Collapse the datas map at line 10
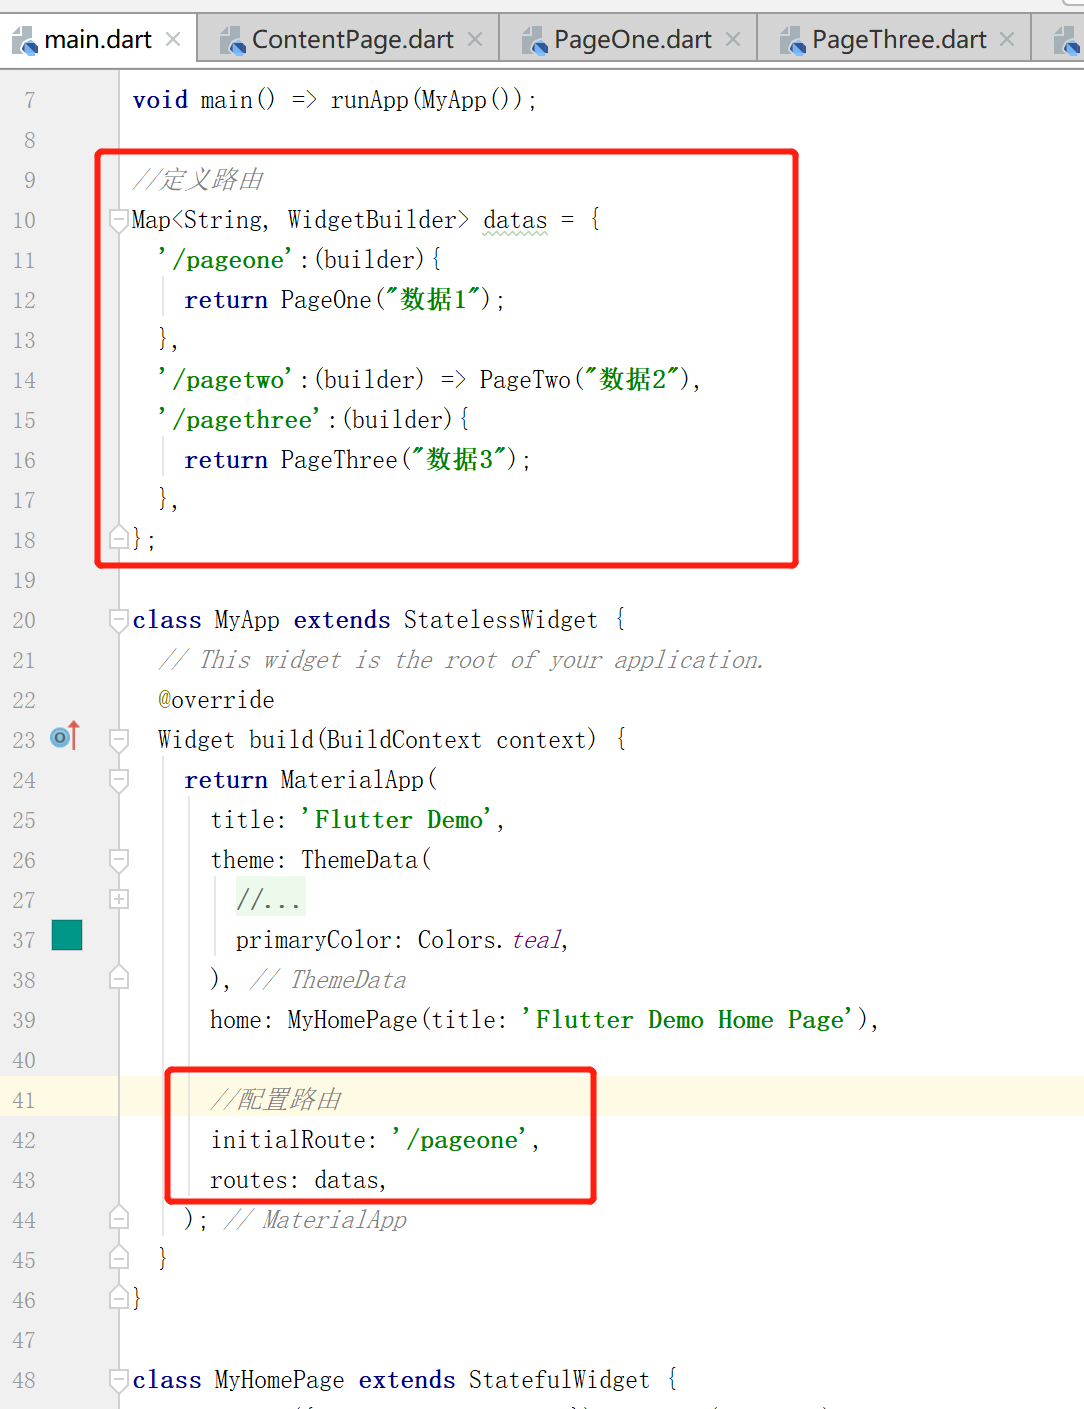 point(119,220)
